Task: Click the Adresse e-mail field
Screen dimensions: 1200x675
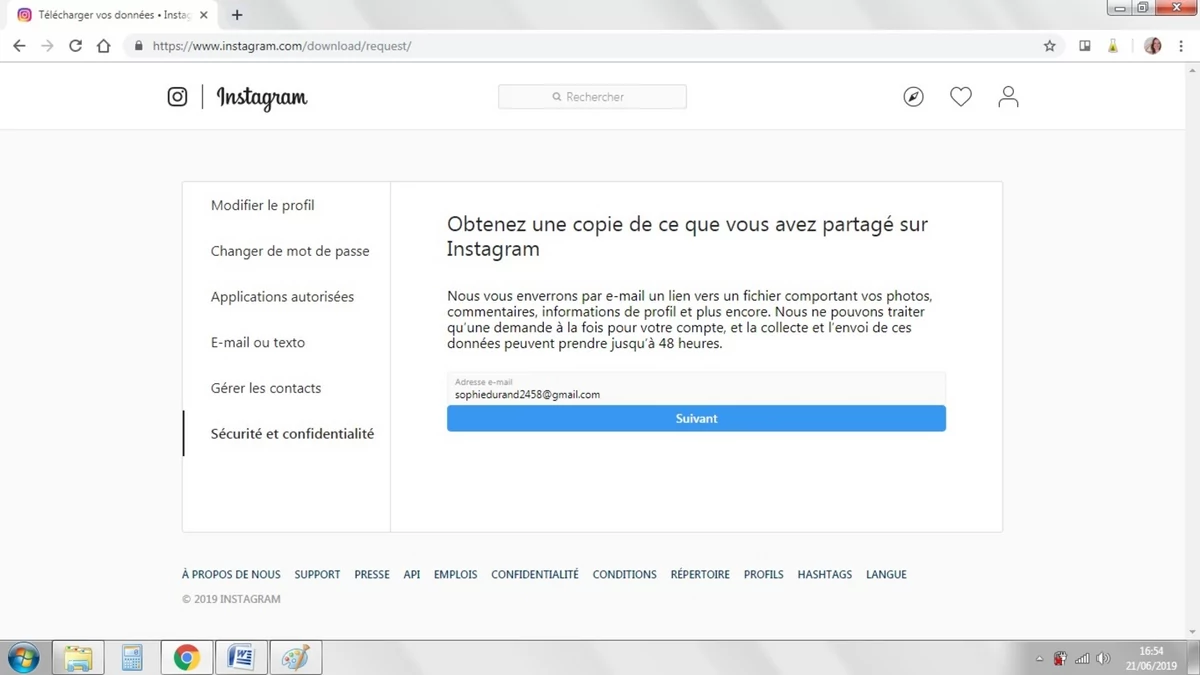Action: click(696, 388)
